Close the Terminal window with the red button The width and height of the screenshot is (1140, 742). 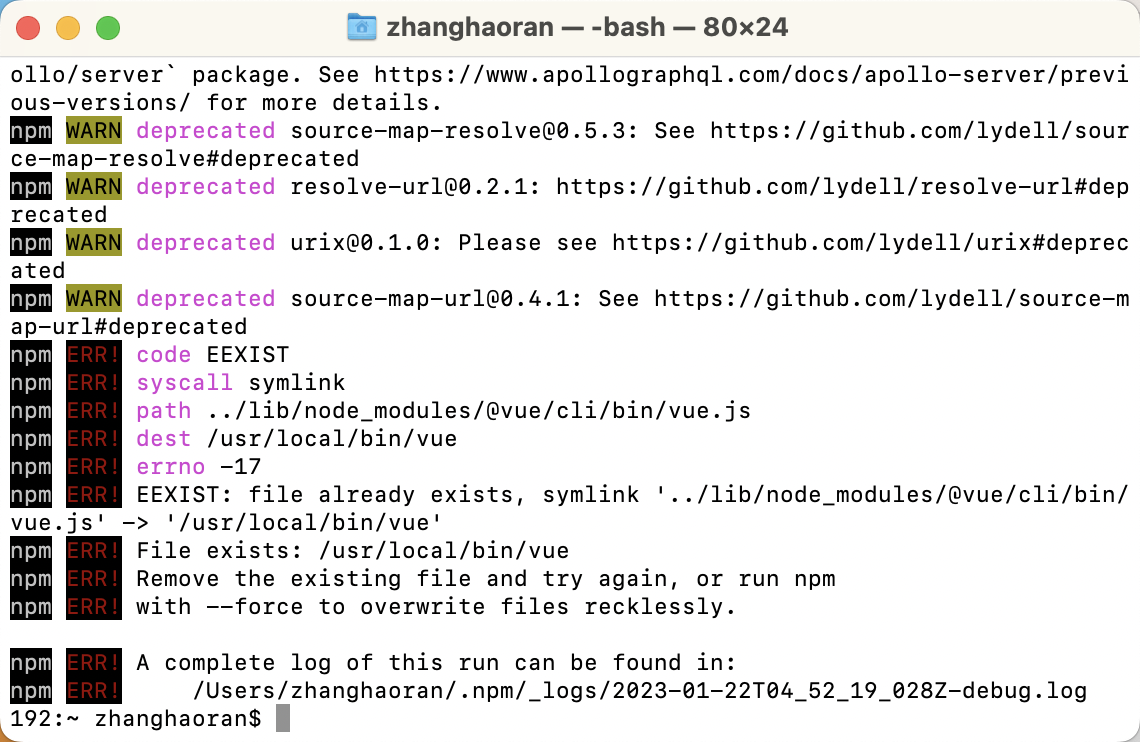click(28, 28)
